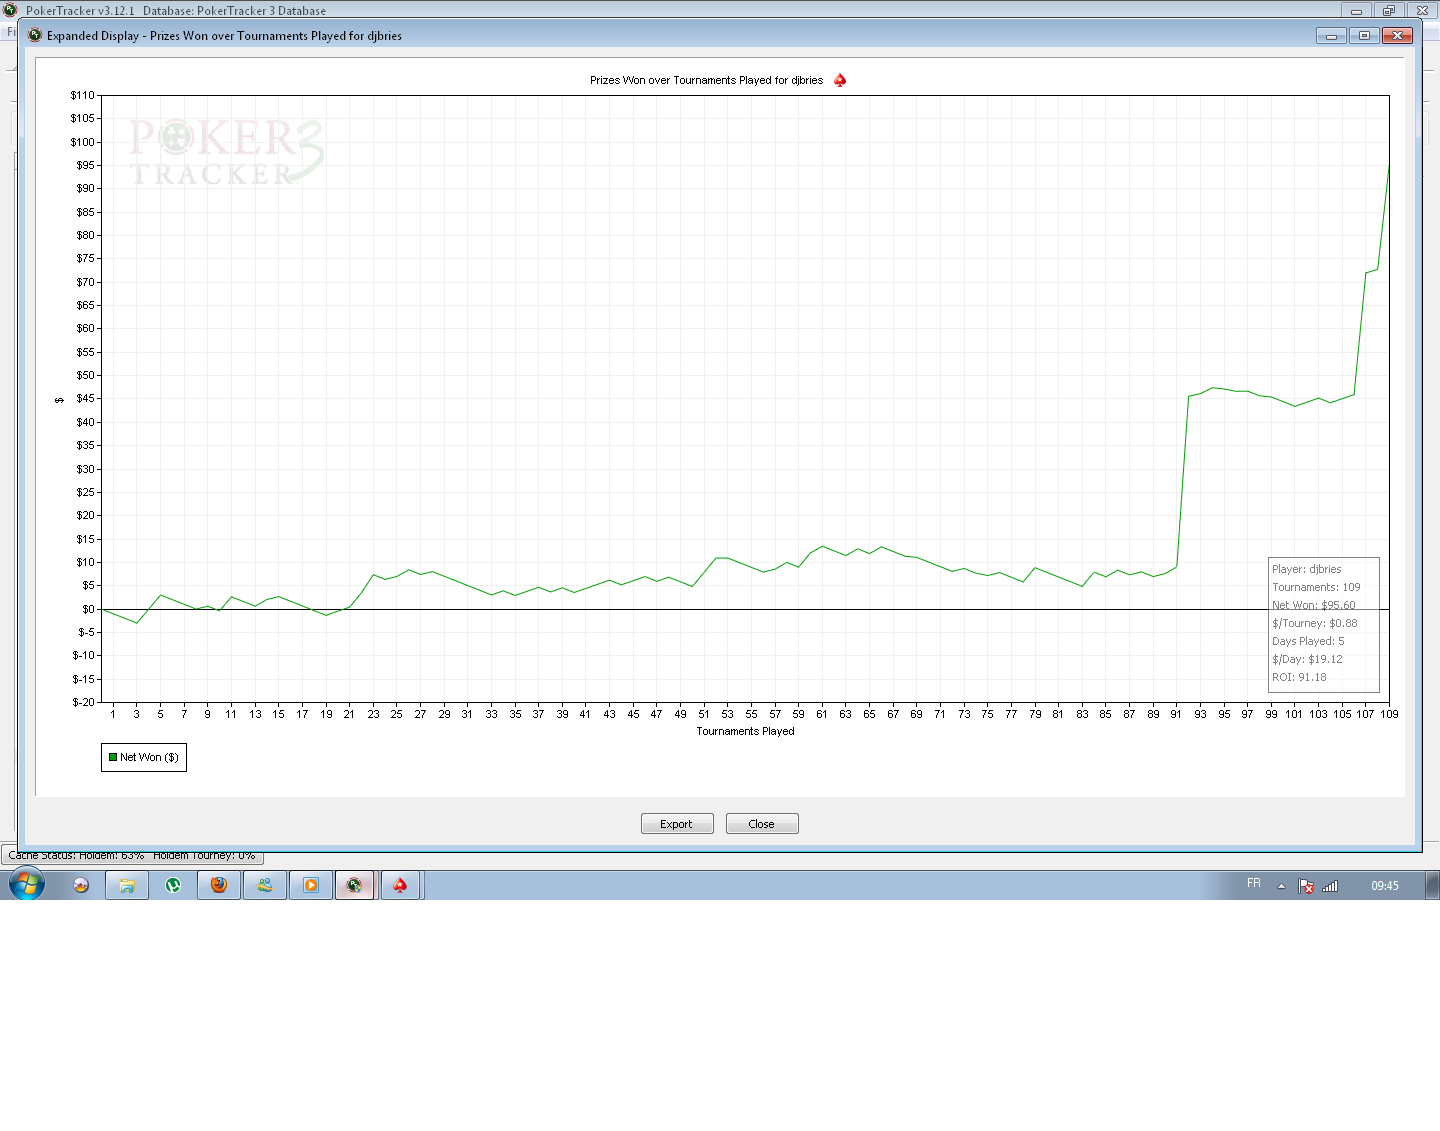
Task: Click the round disc icon beside Start
Action: (x=81, y=885)
